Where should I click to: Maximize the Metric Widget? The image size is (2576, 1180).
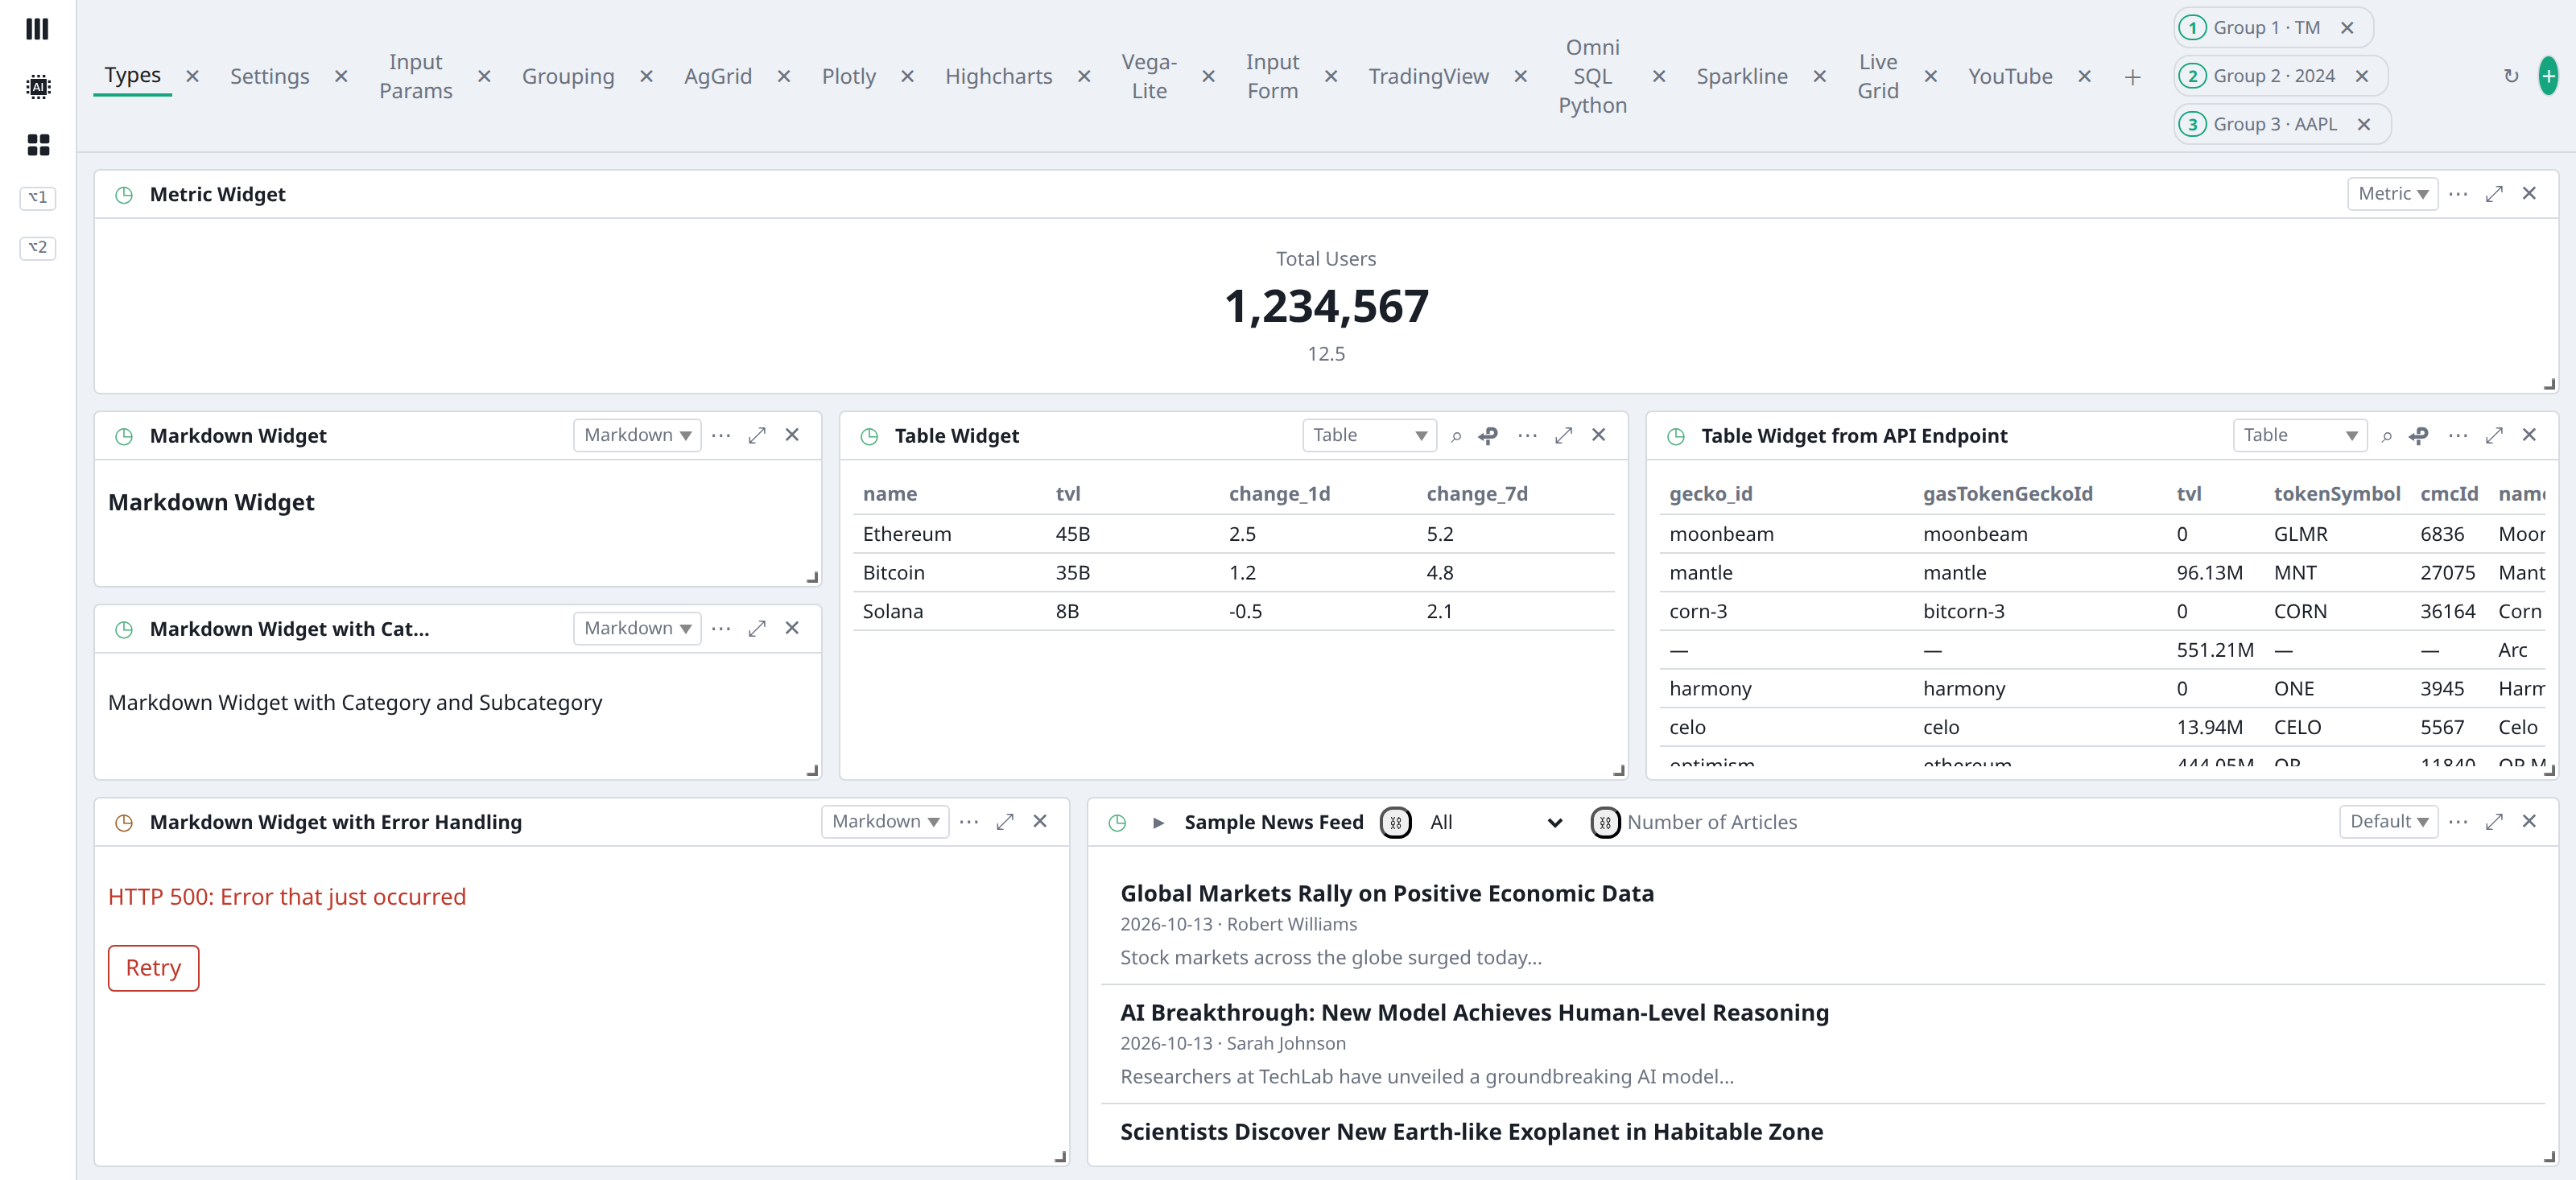coord(2494,194)
